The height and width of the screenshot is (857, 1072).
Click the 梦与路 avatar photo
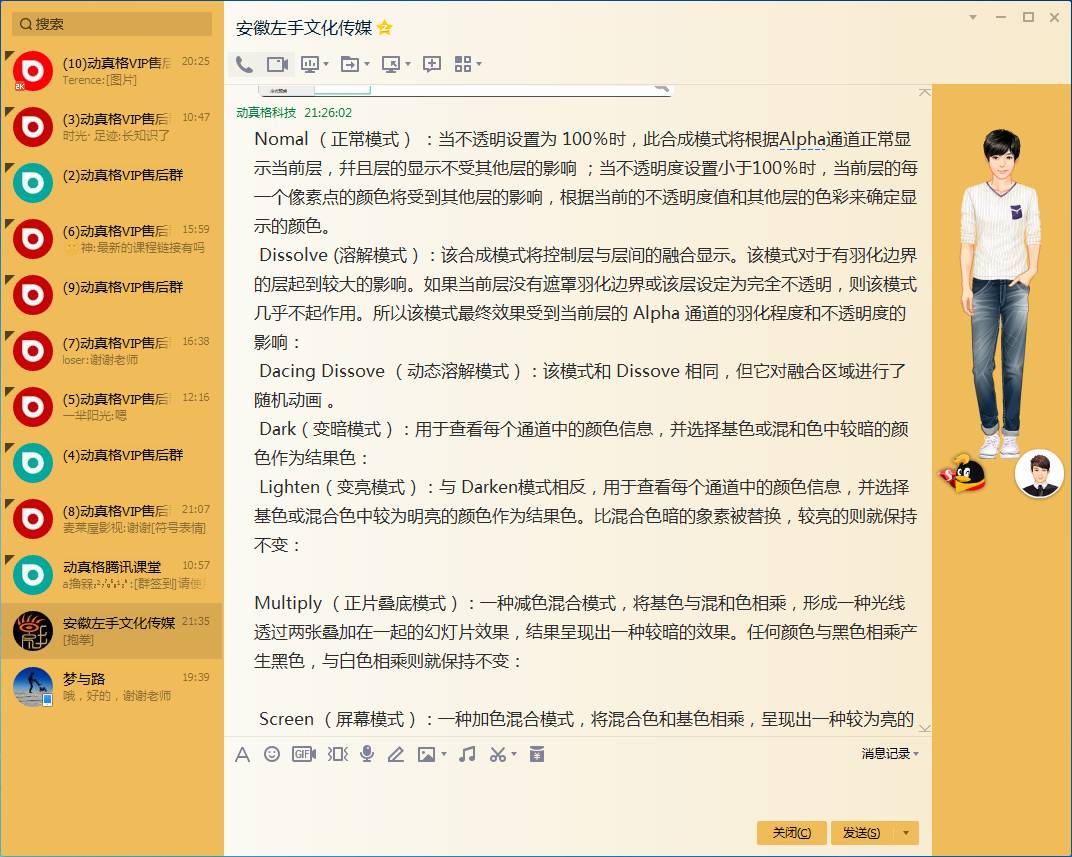33,687
